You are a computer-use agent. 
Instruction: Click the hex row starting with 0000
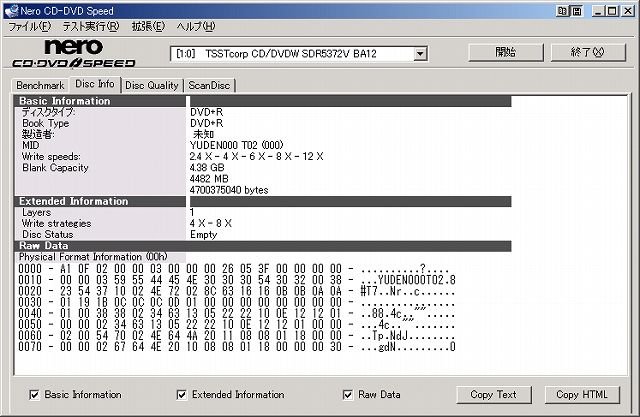(233, 268)
